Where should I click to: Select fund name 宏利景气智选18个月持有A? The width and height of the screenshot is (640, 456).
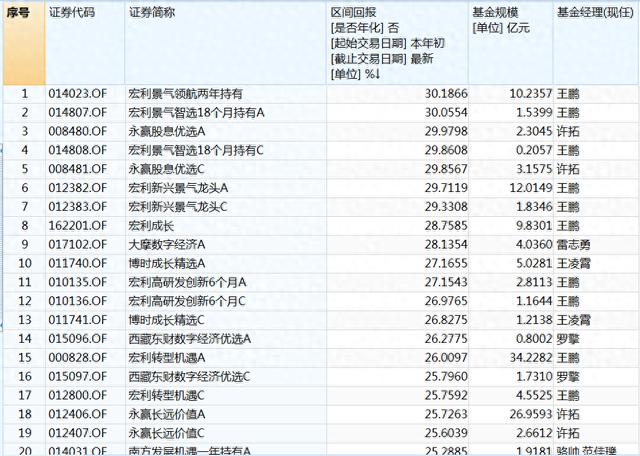196,113
